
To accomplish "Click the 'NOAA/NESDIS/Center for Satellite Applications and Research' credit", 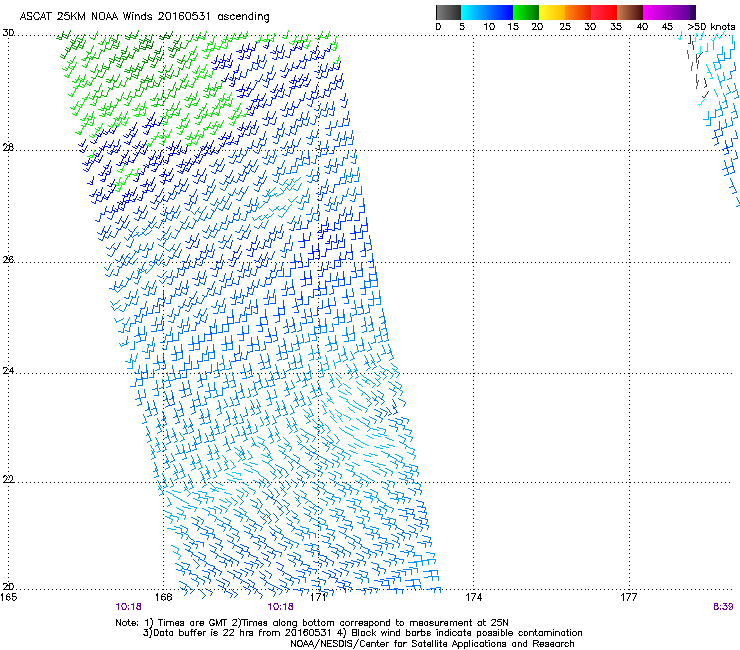I will pos(432,644).
